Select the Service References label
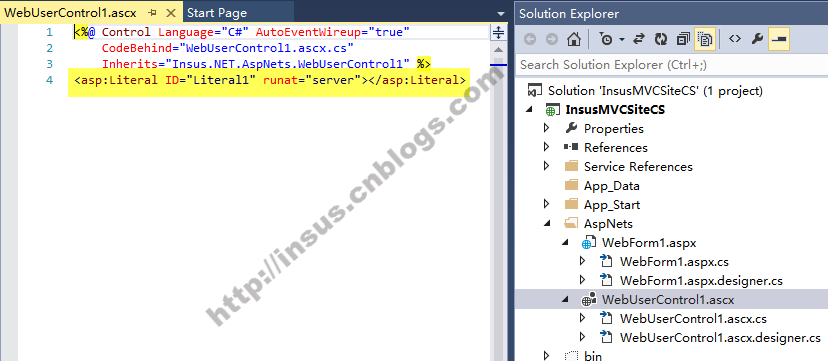 [638, 167]
